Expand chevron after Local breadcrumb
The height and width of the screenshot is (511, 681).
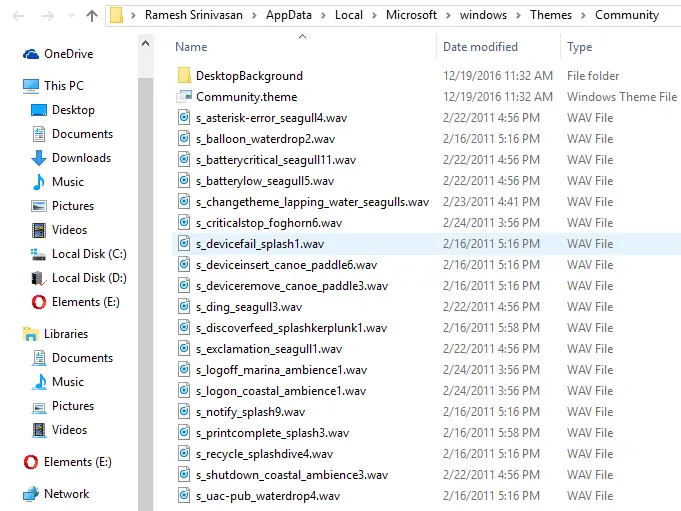[x=374, y=16]
